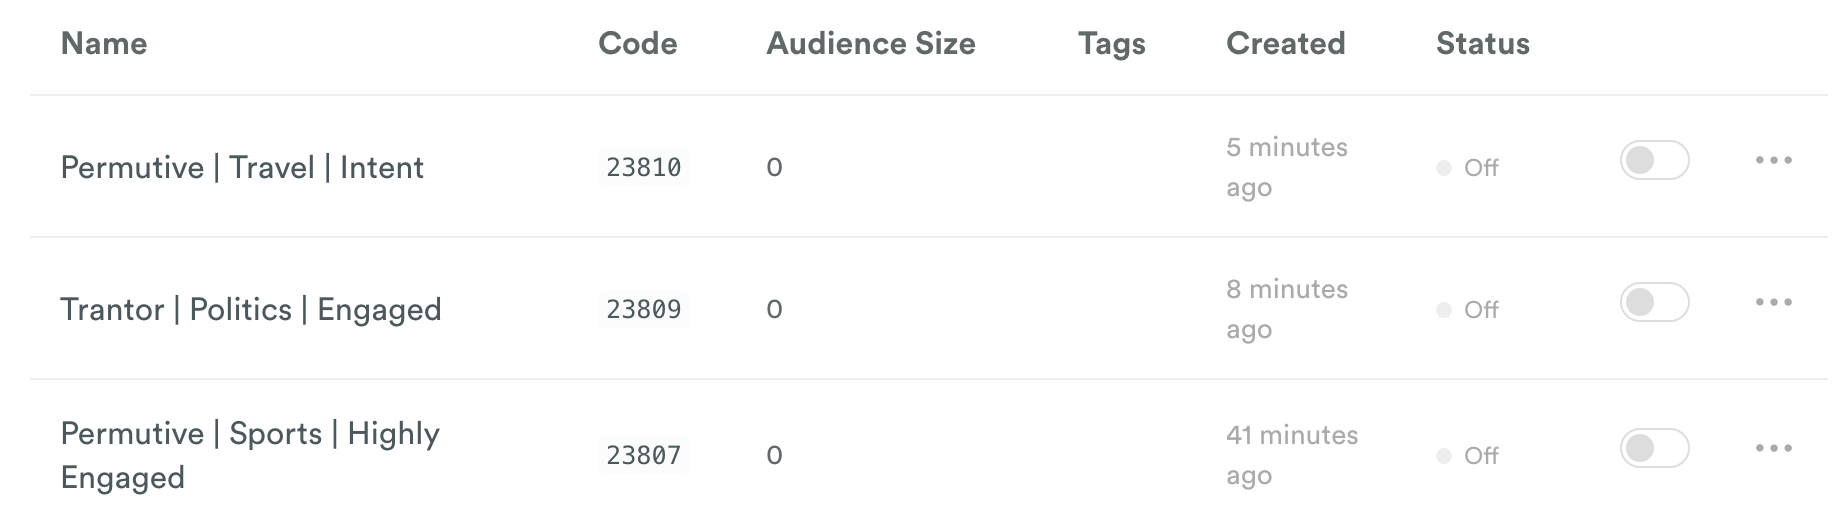The image size is (1838, 524).
Task: Click the Status column header
Action: (x=1483, y=43)
